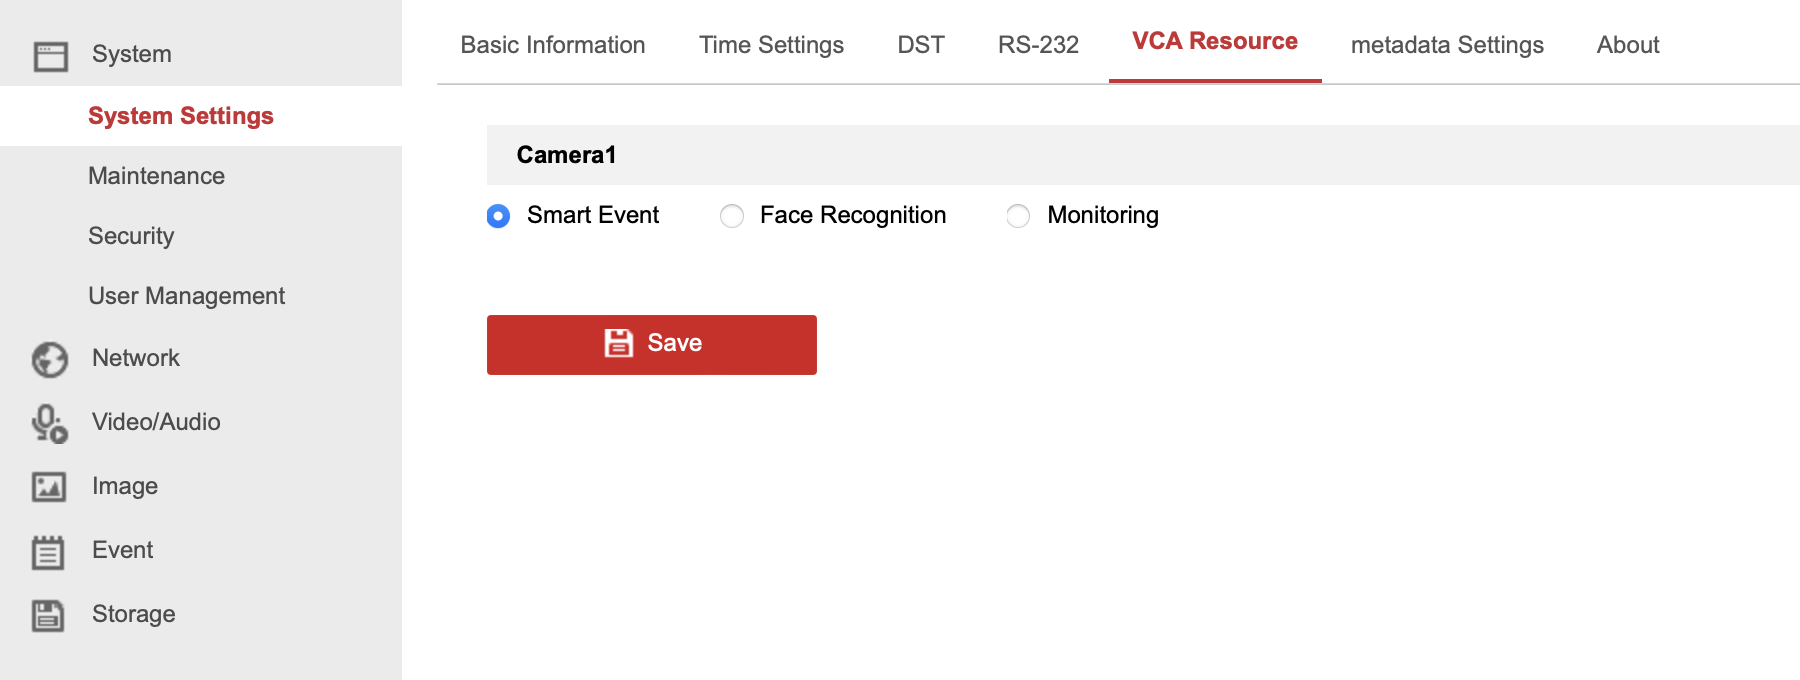Open the Maintenance page
This screenshot has height=680, width=1800.
pyautogui.click(x=156, y=176)
